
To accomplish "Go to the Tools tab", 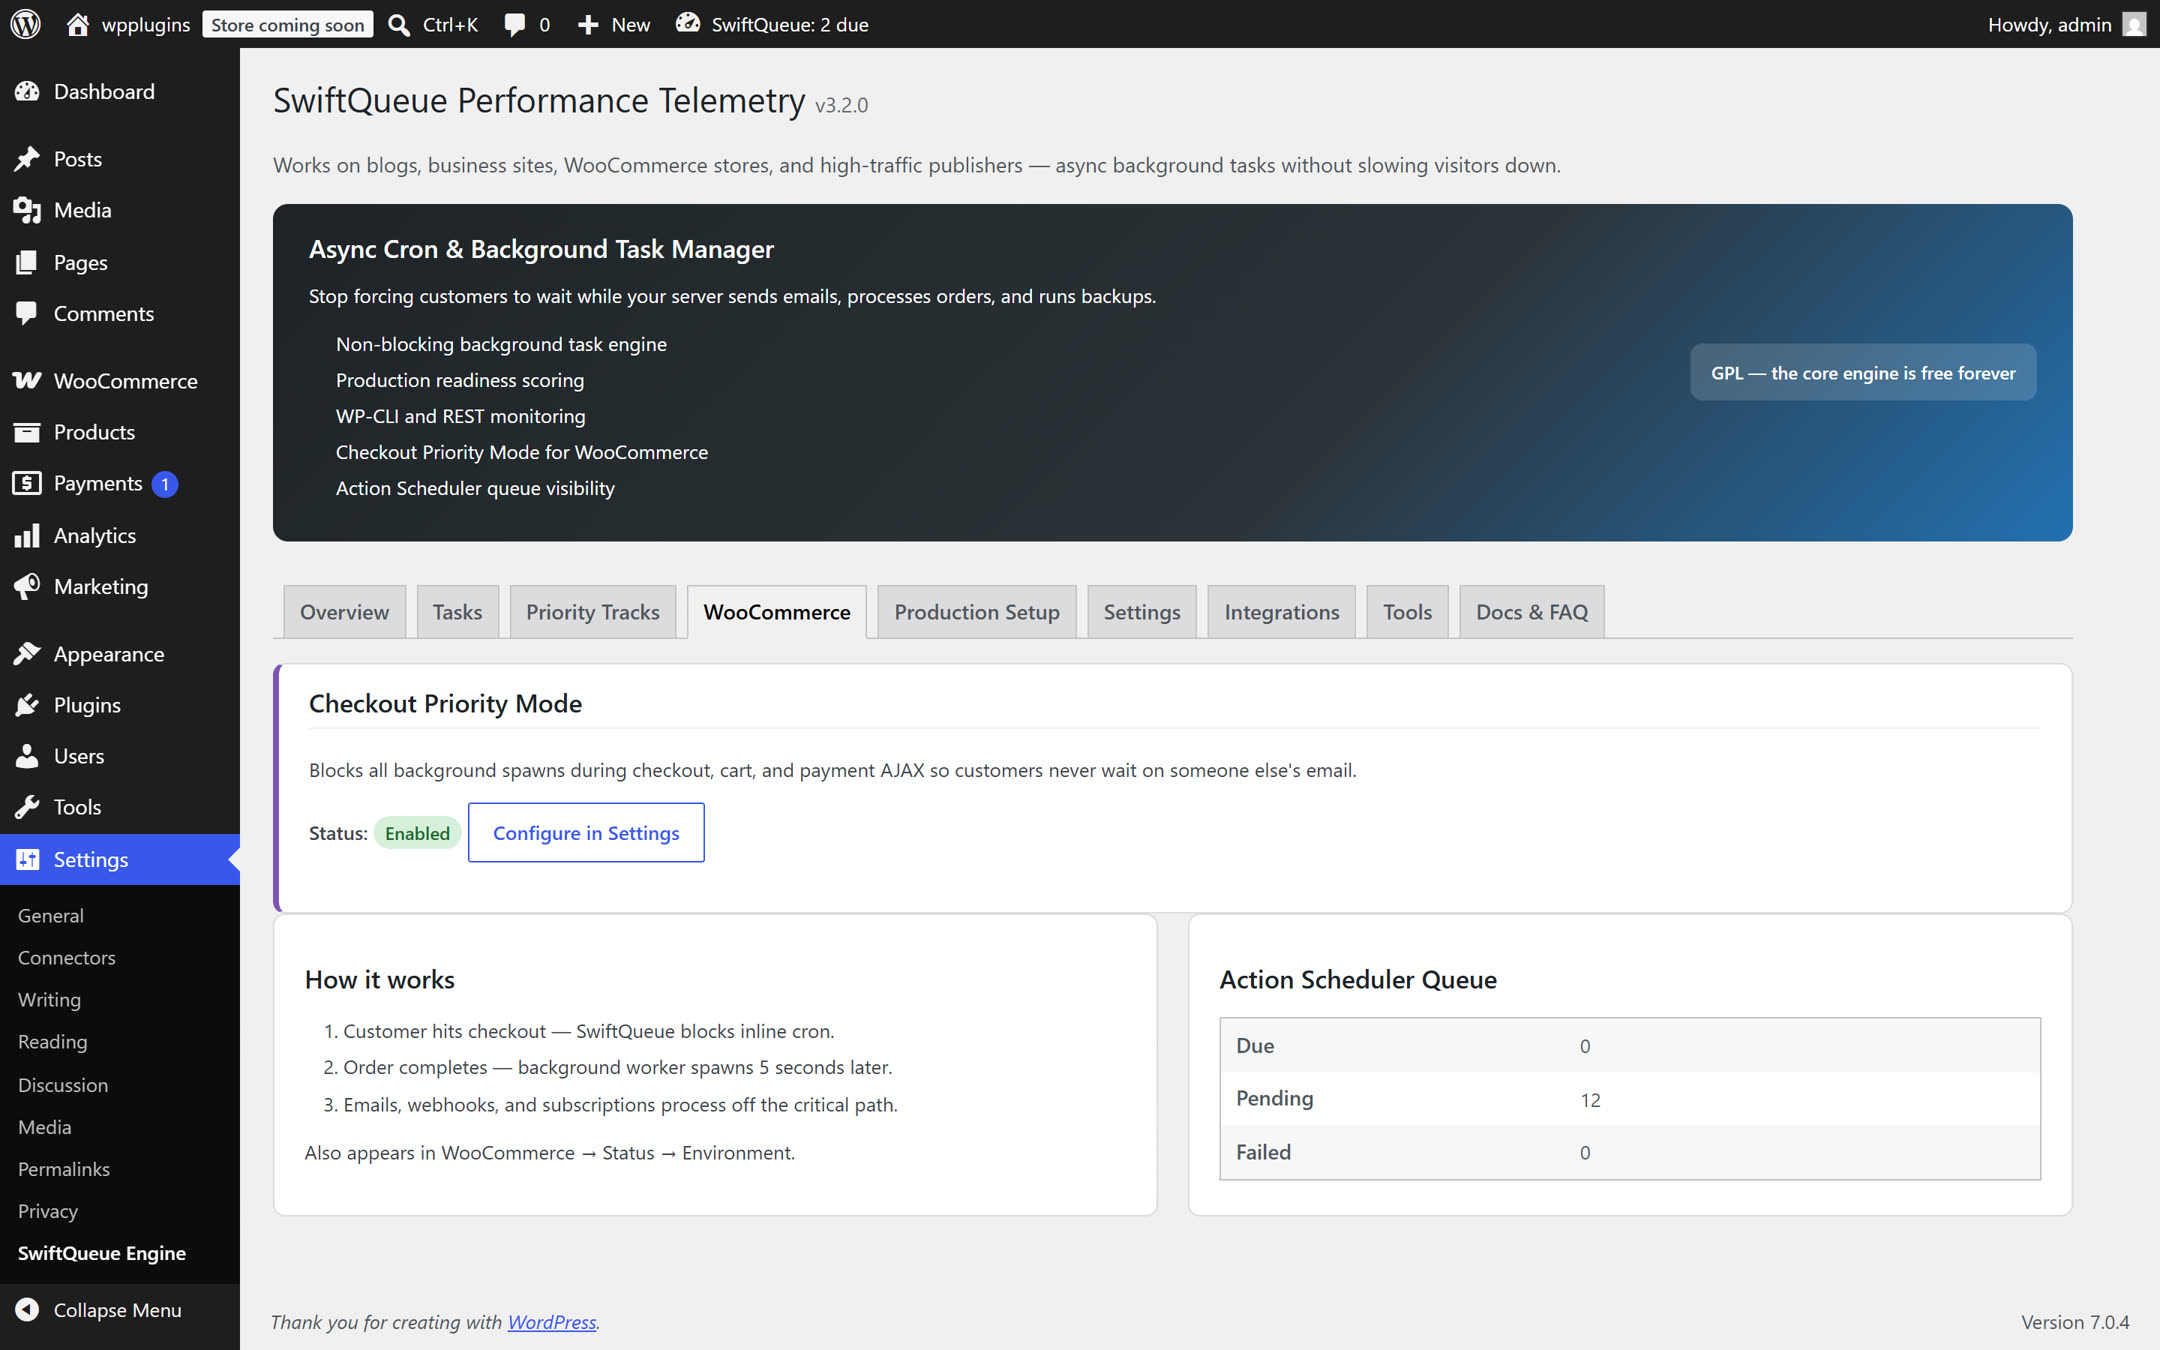I will tap(1407, 612).
